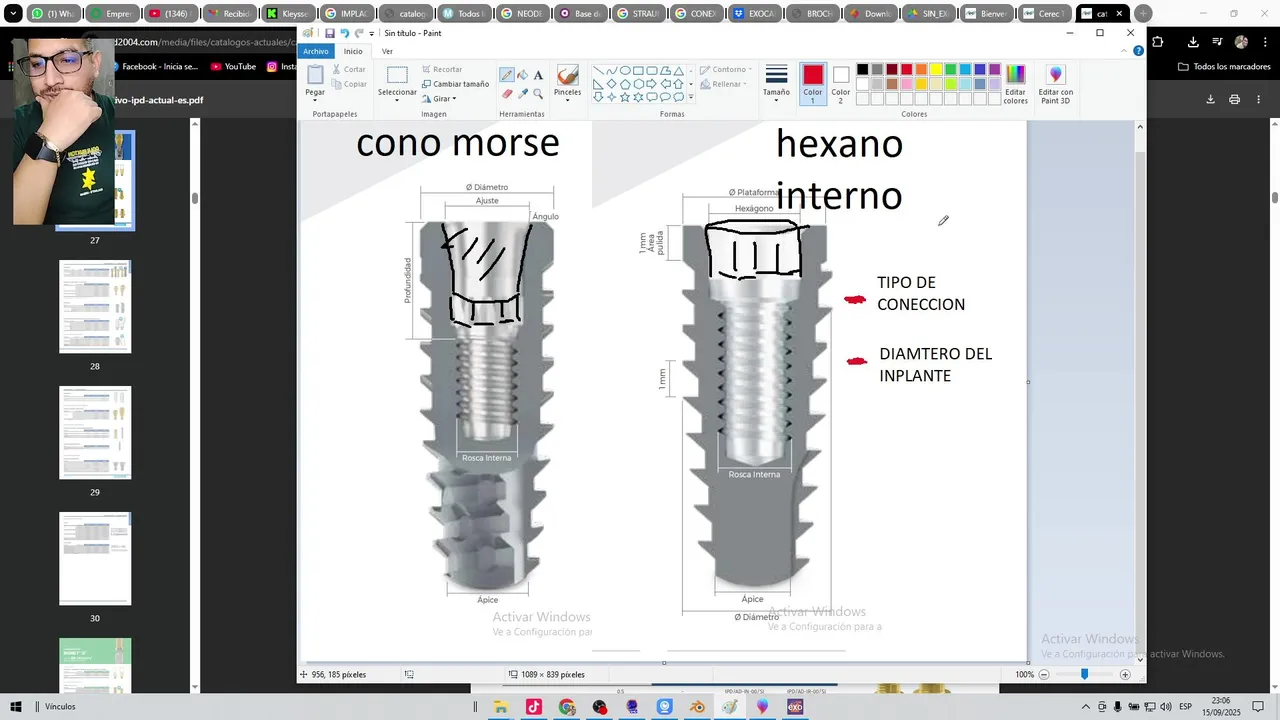Screen dimensions: 1280x720
Task: Select the Fill with color bucket tool
Action: (523, 75)
